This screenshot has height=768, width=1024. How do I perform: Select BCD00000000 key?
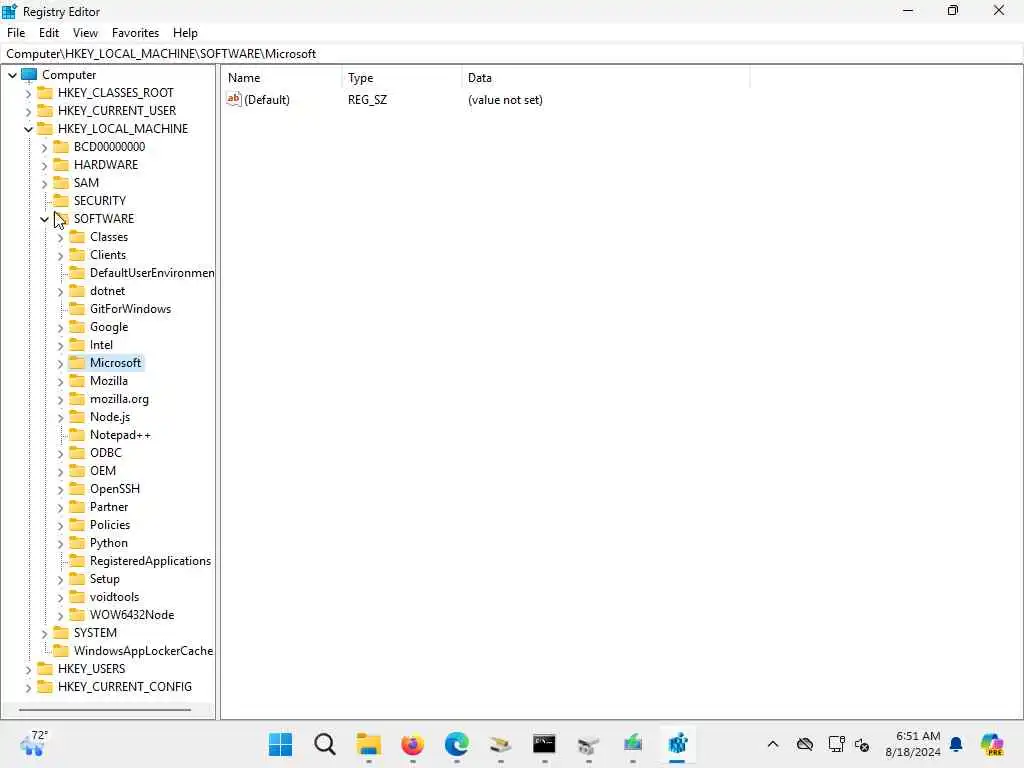click(x=109, y=147)
